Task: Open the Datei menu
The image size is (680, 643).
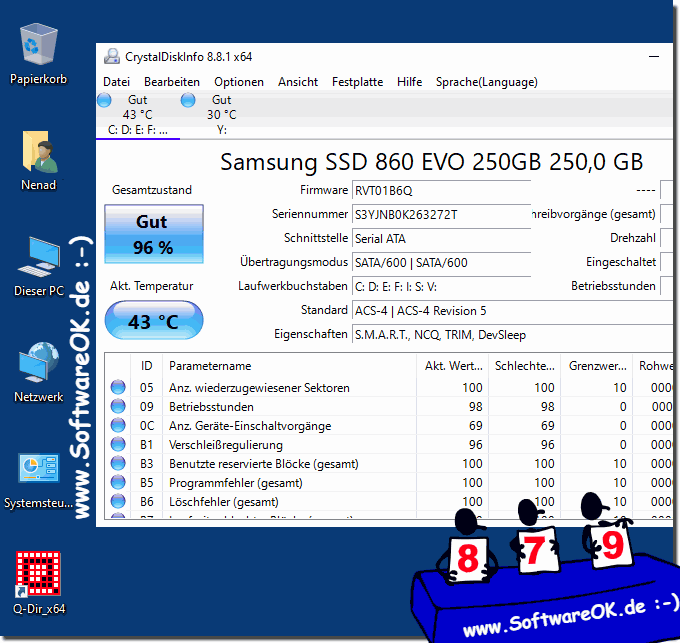Action: 116,82
